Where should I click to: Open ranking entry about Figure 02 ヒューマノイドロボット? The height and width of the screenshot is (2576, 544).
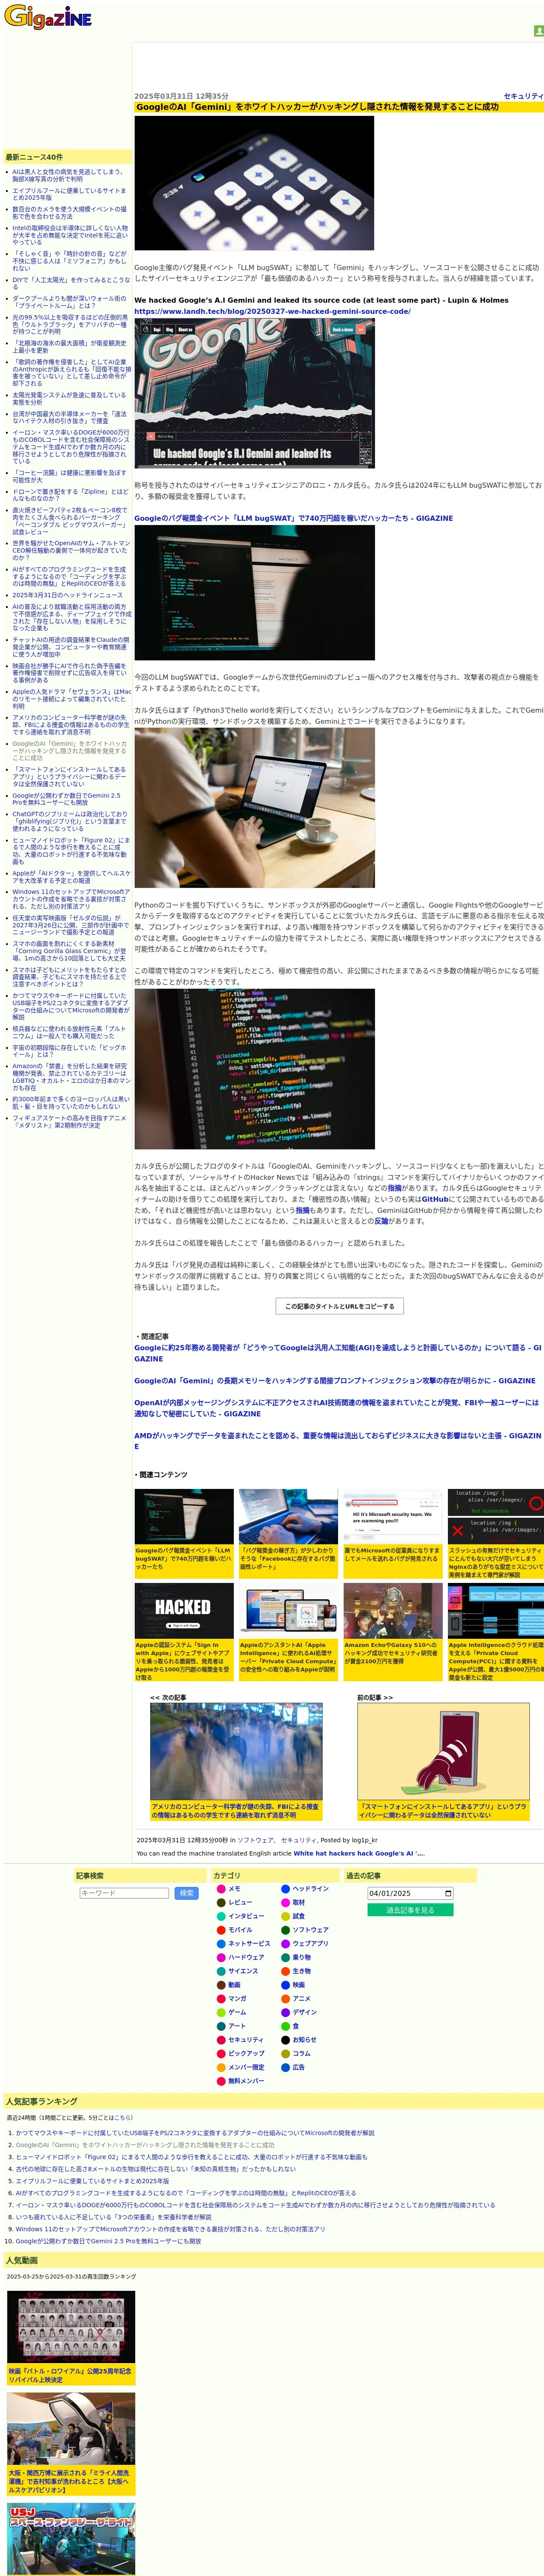(191, 2157)
